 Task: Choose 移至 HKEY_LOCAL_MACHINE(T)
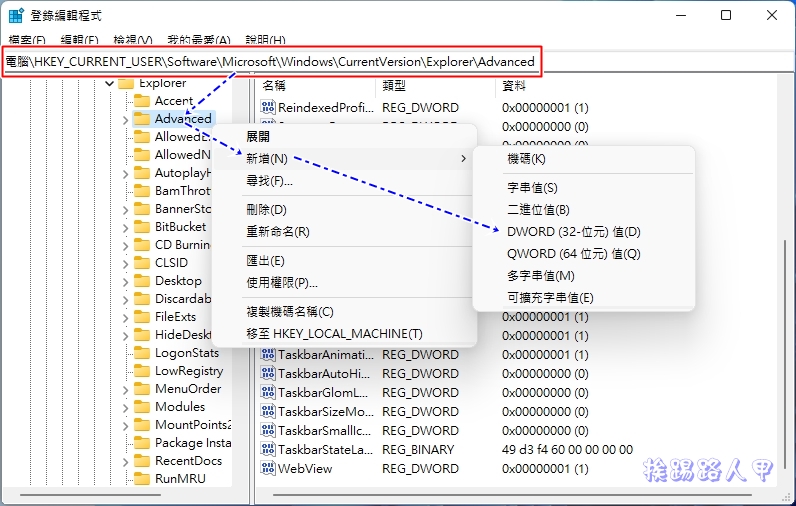point(344,333)
